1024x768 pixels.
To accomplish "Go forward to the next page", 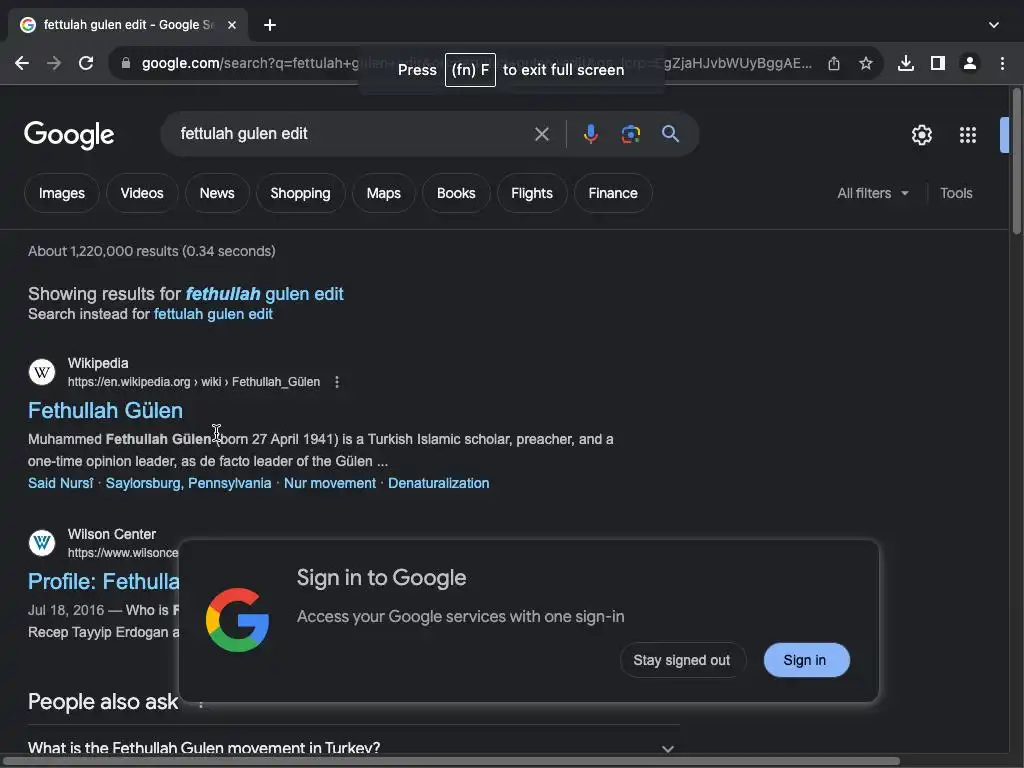I will coord(54,63).
